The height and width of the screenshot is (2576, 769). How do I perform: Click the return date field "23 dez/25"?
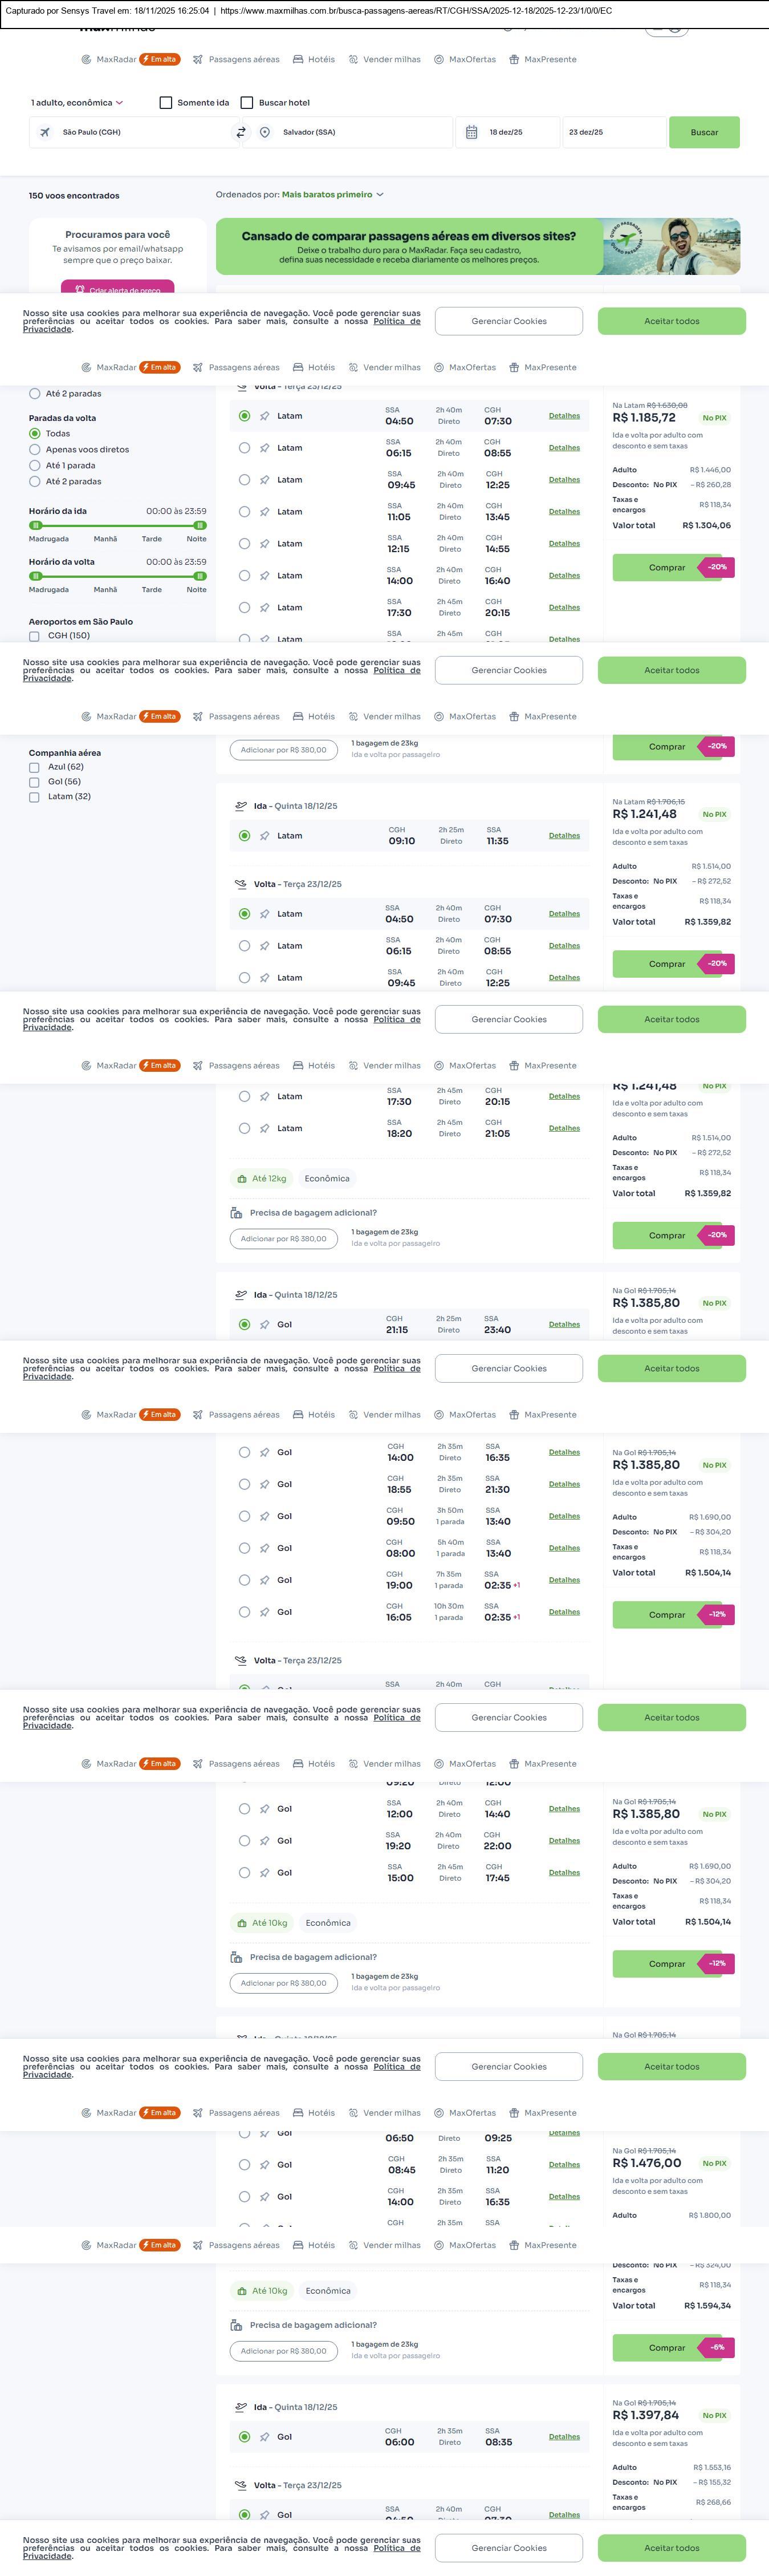click(612, 132)
